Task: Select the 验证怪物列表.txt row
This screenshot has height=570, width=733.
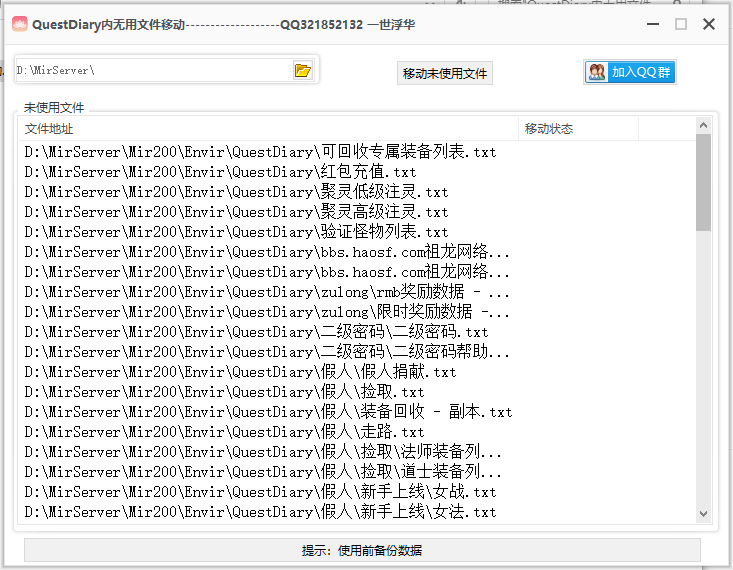Action: click(356, 231)
